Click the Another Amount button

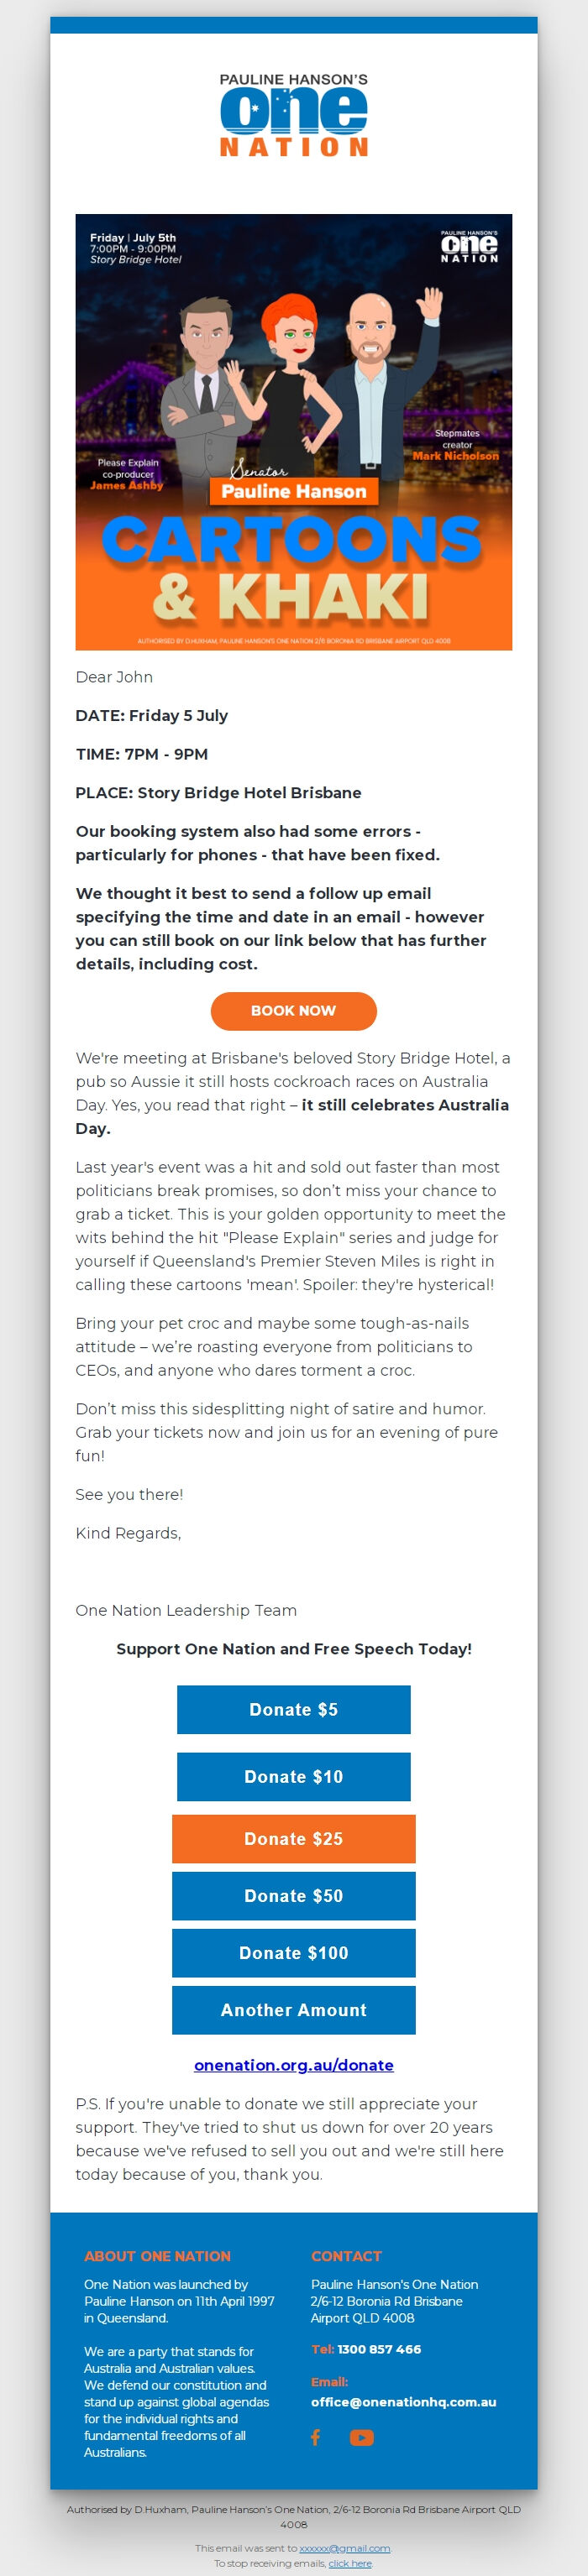click(x=294, y=2010)
